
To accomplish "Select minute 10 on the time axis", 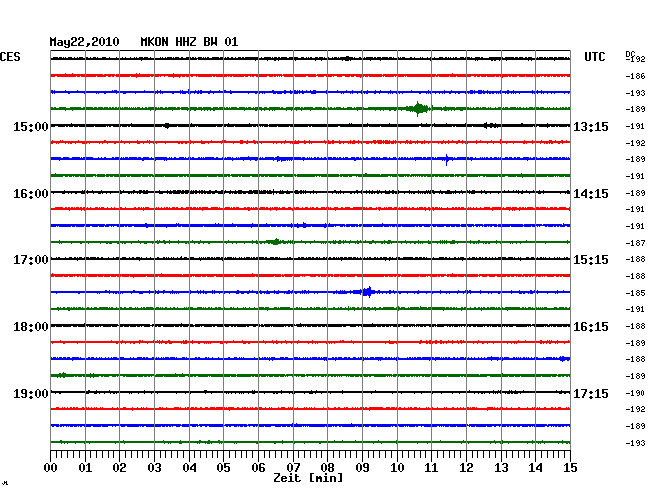I will 397,467.
